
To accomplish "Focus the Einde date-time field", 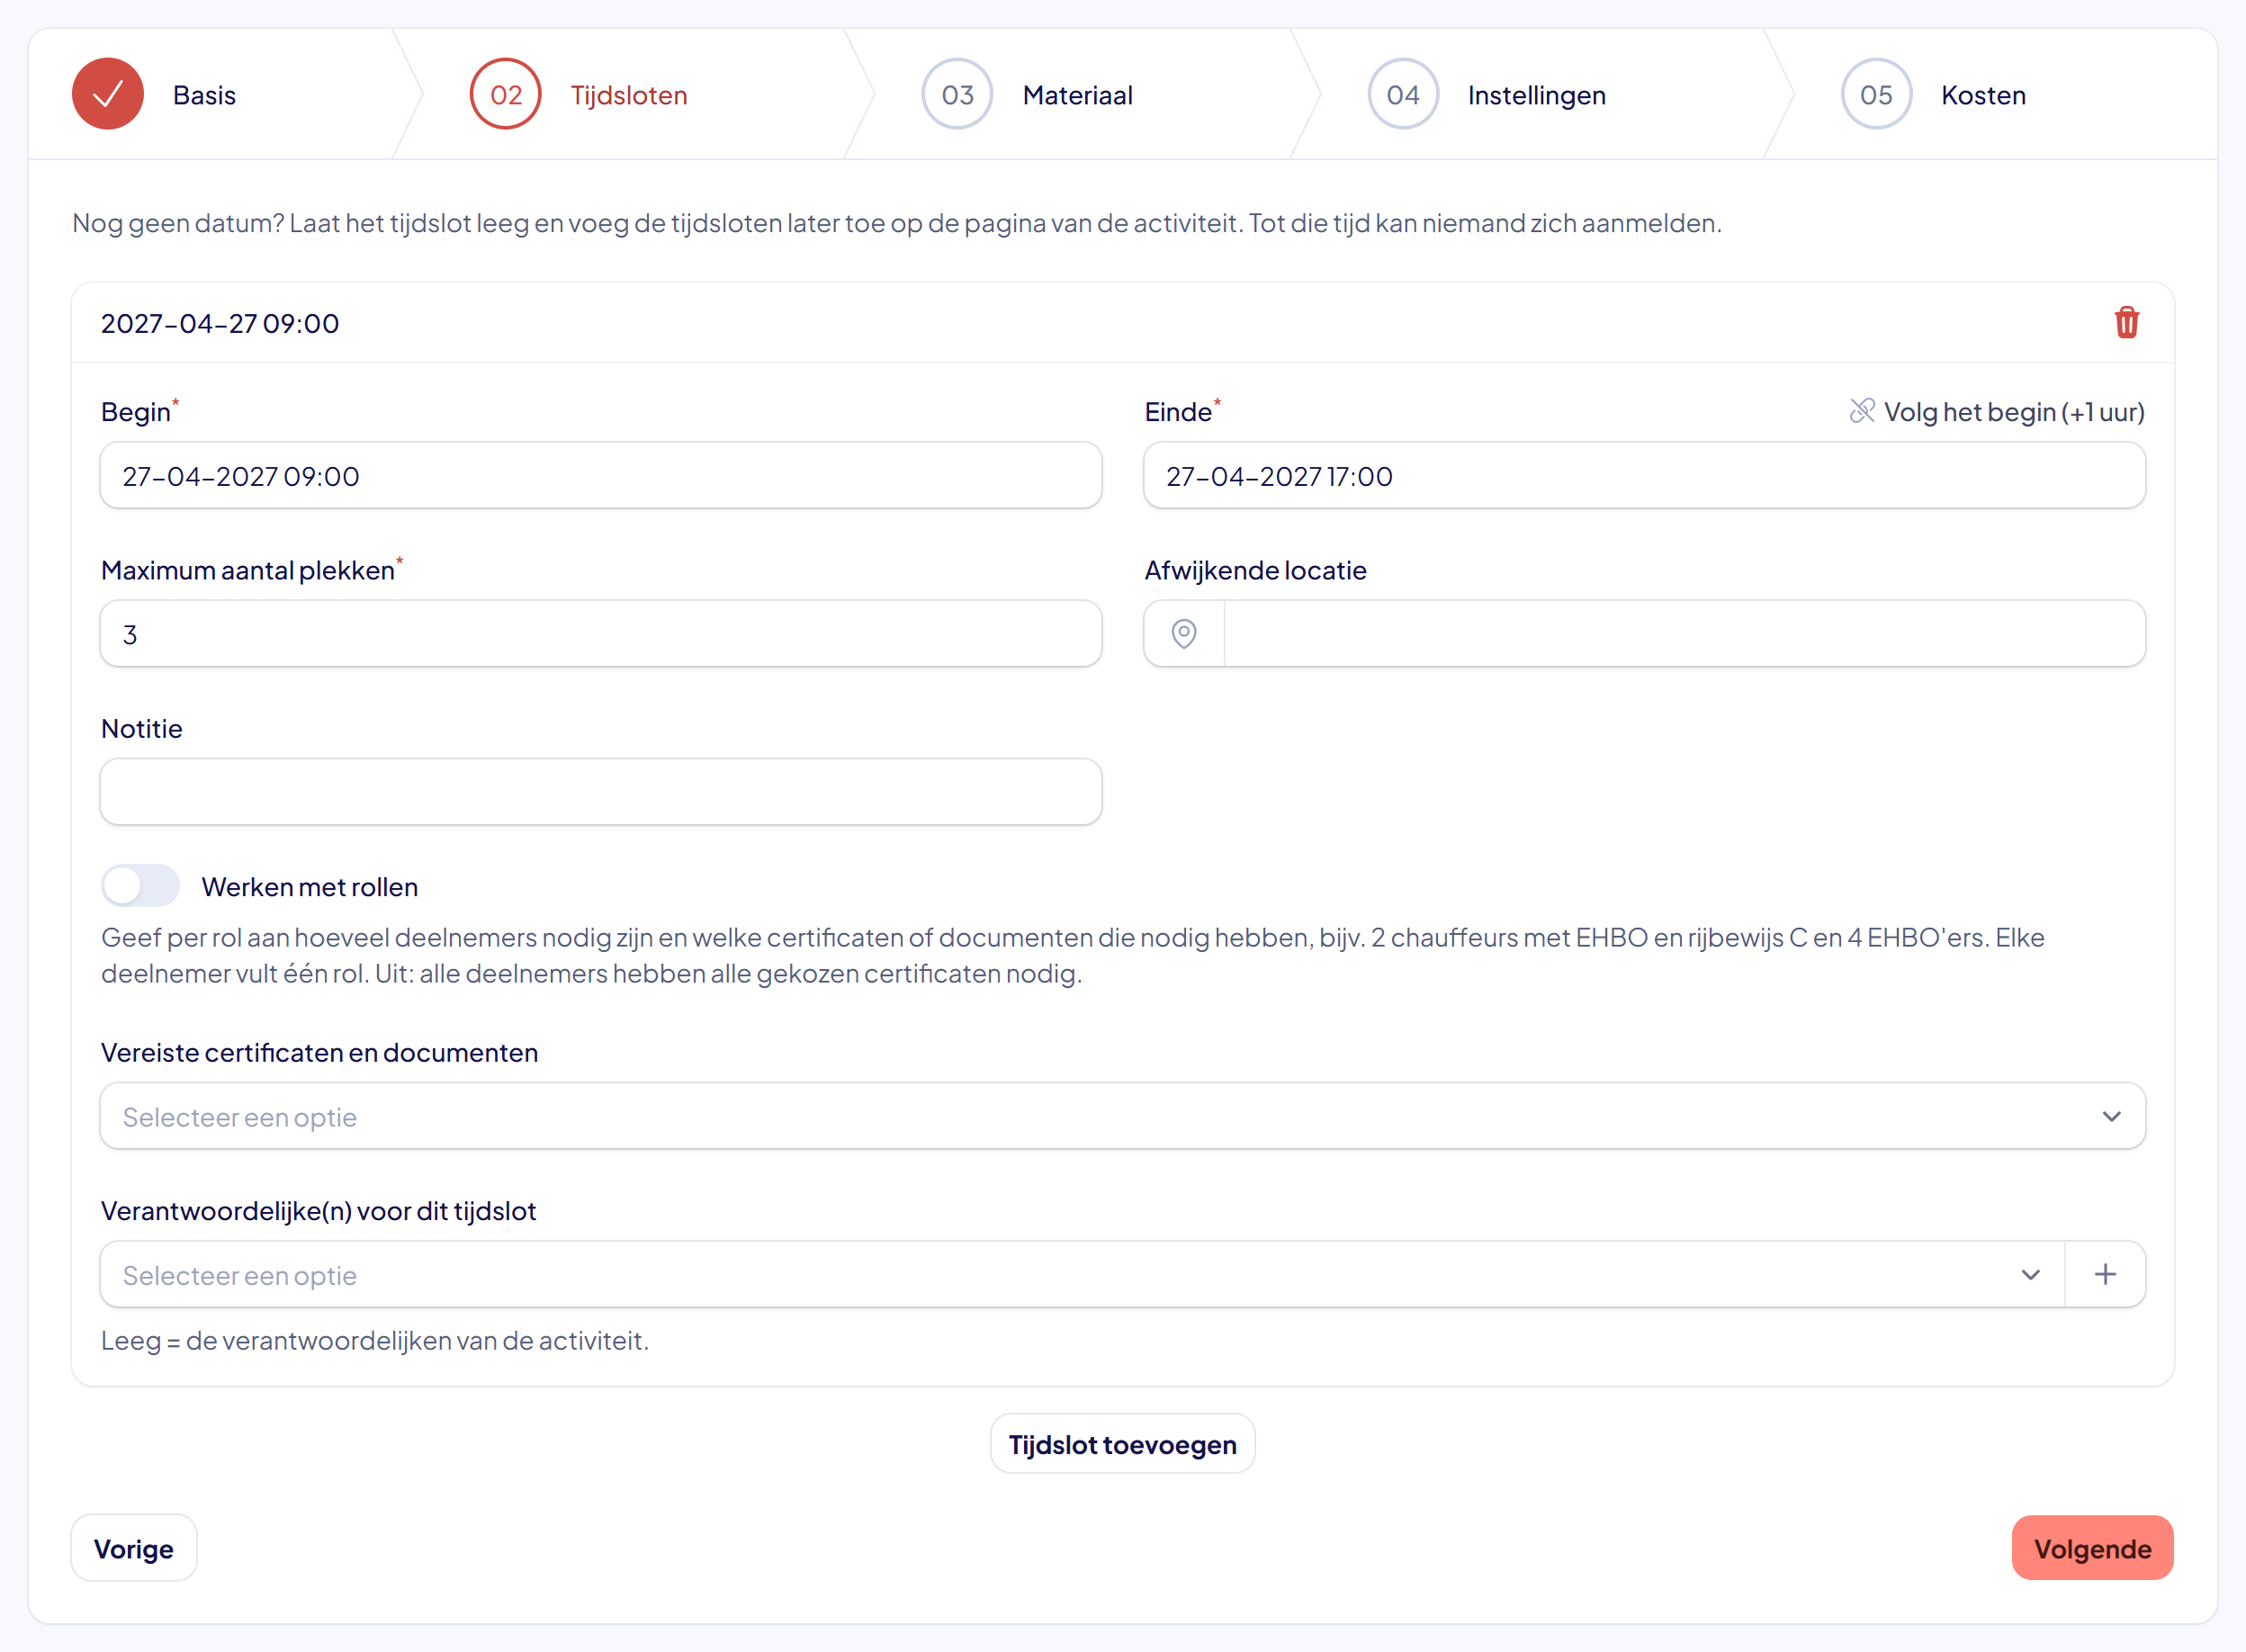I will tap(1644, 475).
